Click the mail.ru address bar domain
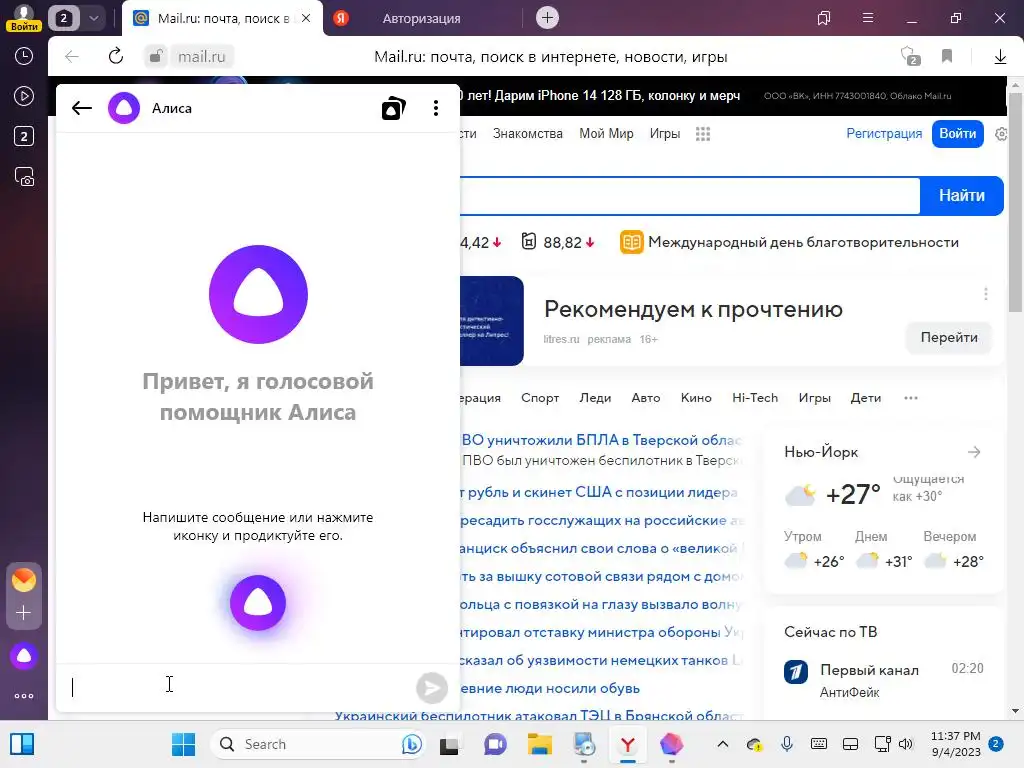1024x768 pixels. point(201,57)
